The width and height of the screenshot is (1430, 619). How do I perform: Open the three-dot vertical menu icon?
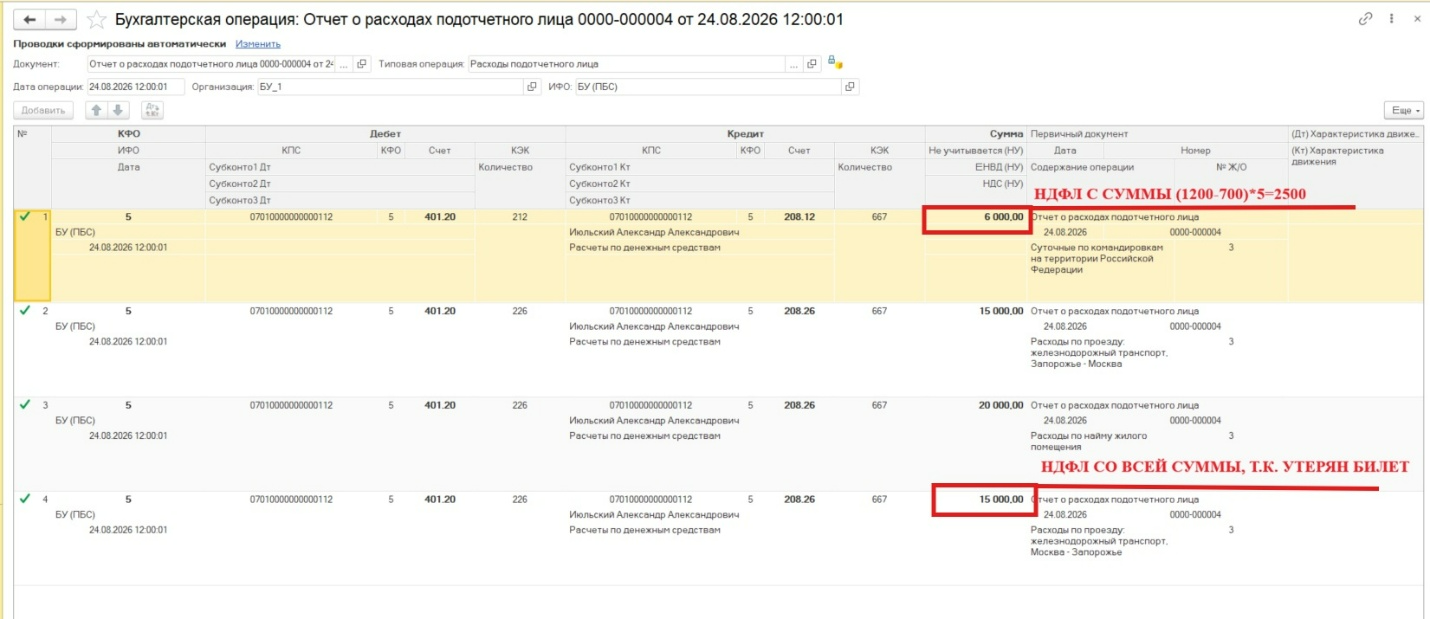tap(1393, 19)
